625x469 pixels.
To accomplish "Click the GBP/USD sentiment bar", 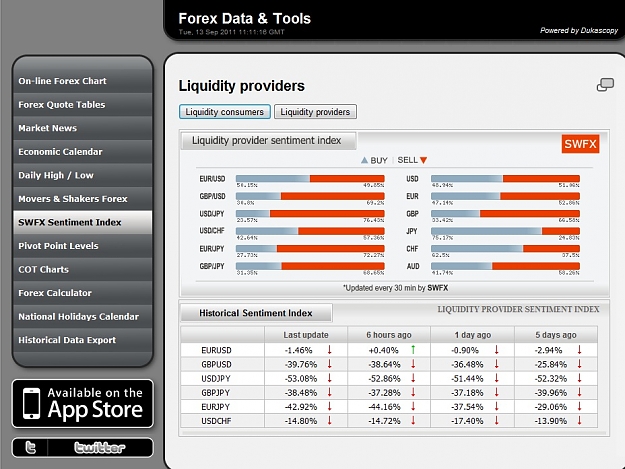I will click(x=310, y=196).
